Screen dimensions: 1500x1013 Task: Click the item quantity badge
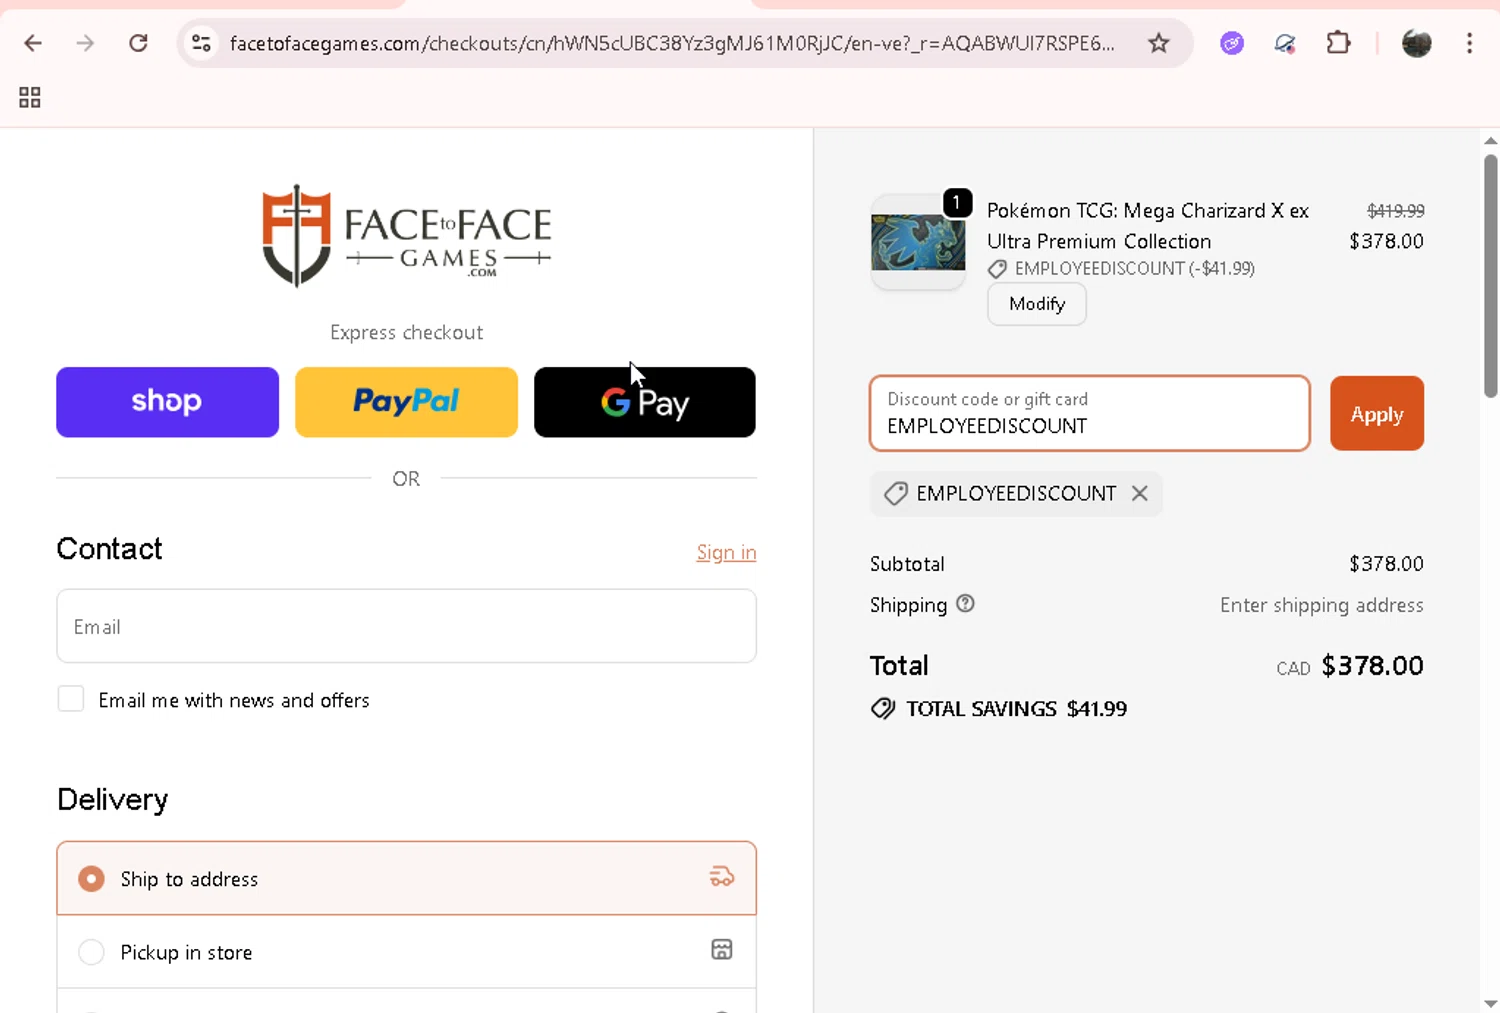[957, 203]
